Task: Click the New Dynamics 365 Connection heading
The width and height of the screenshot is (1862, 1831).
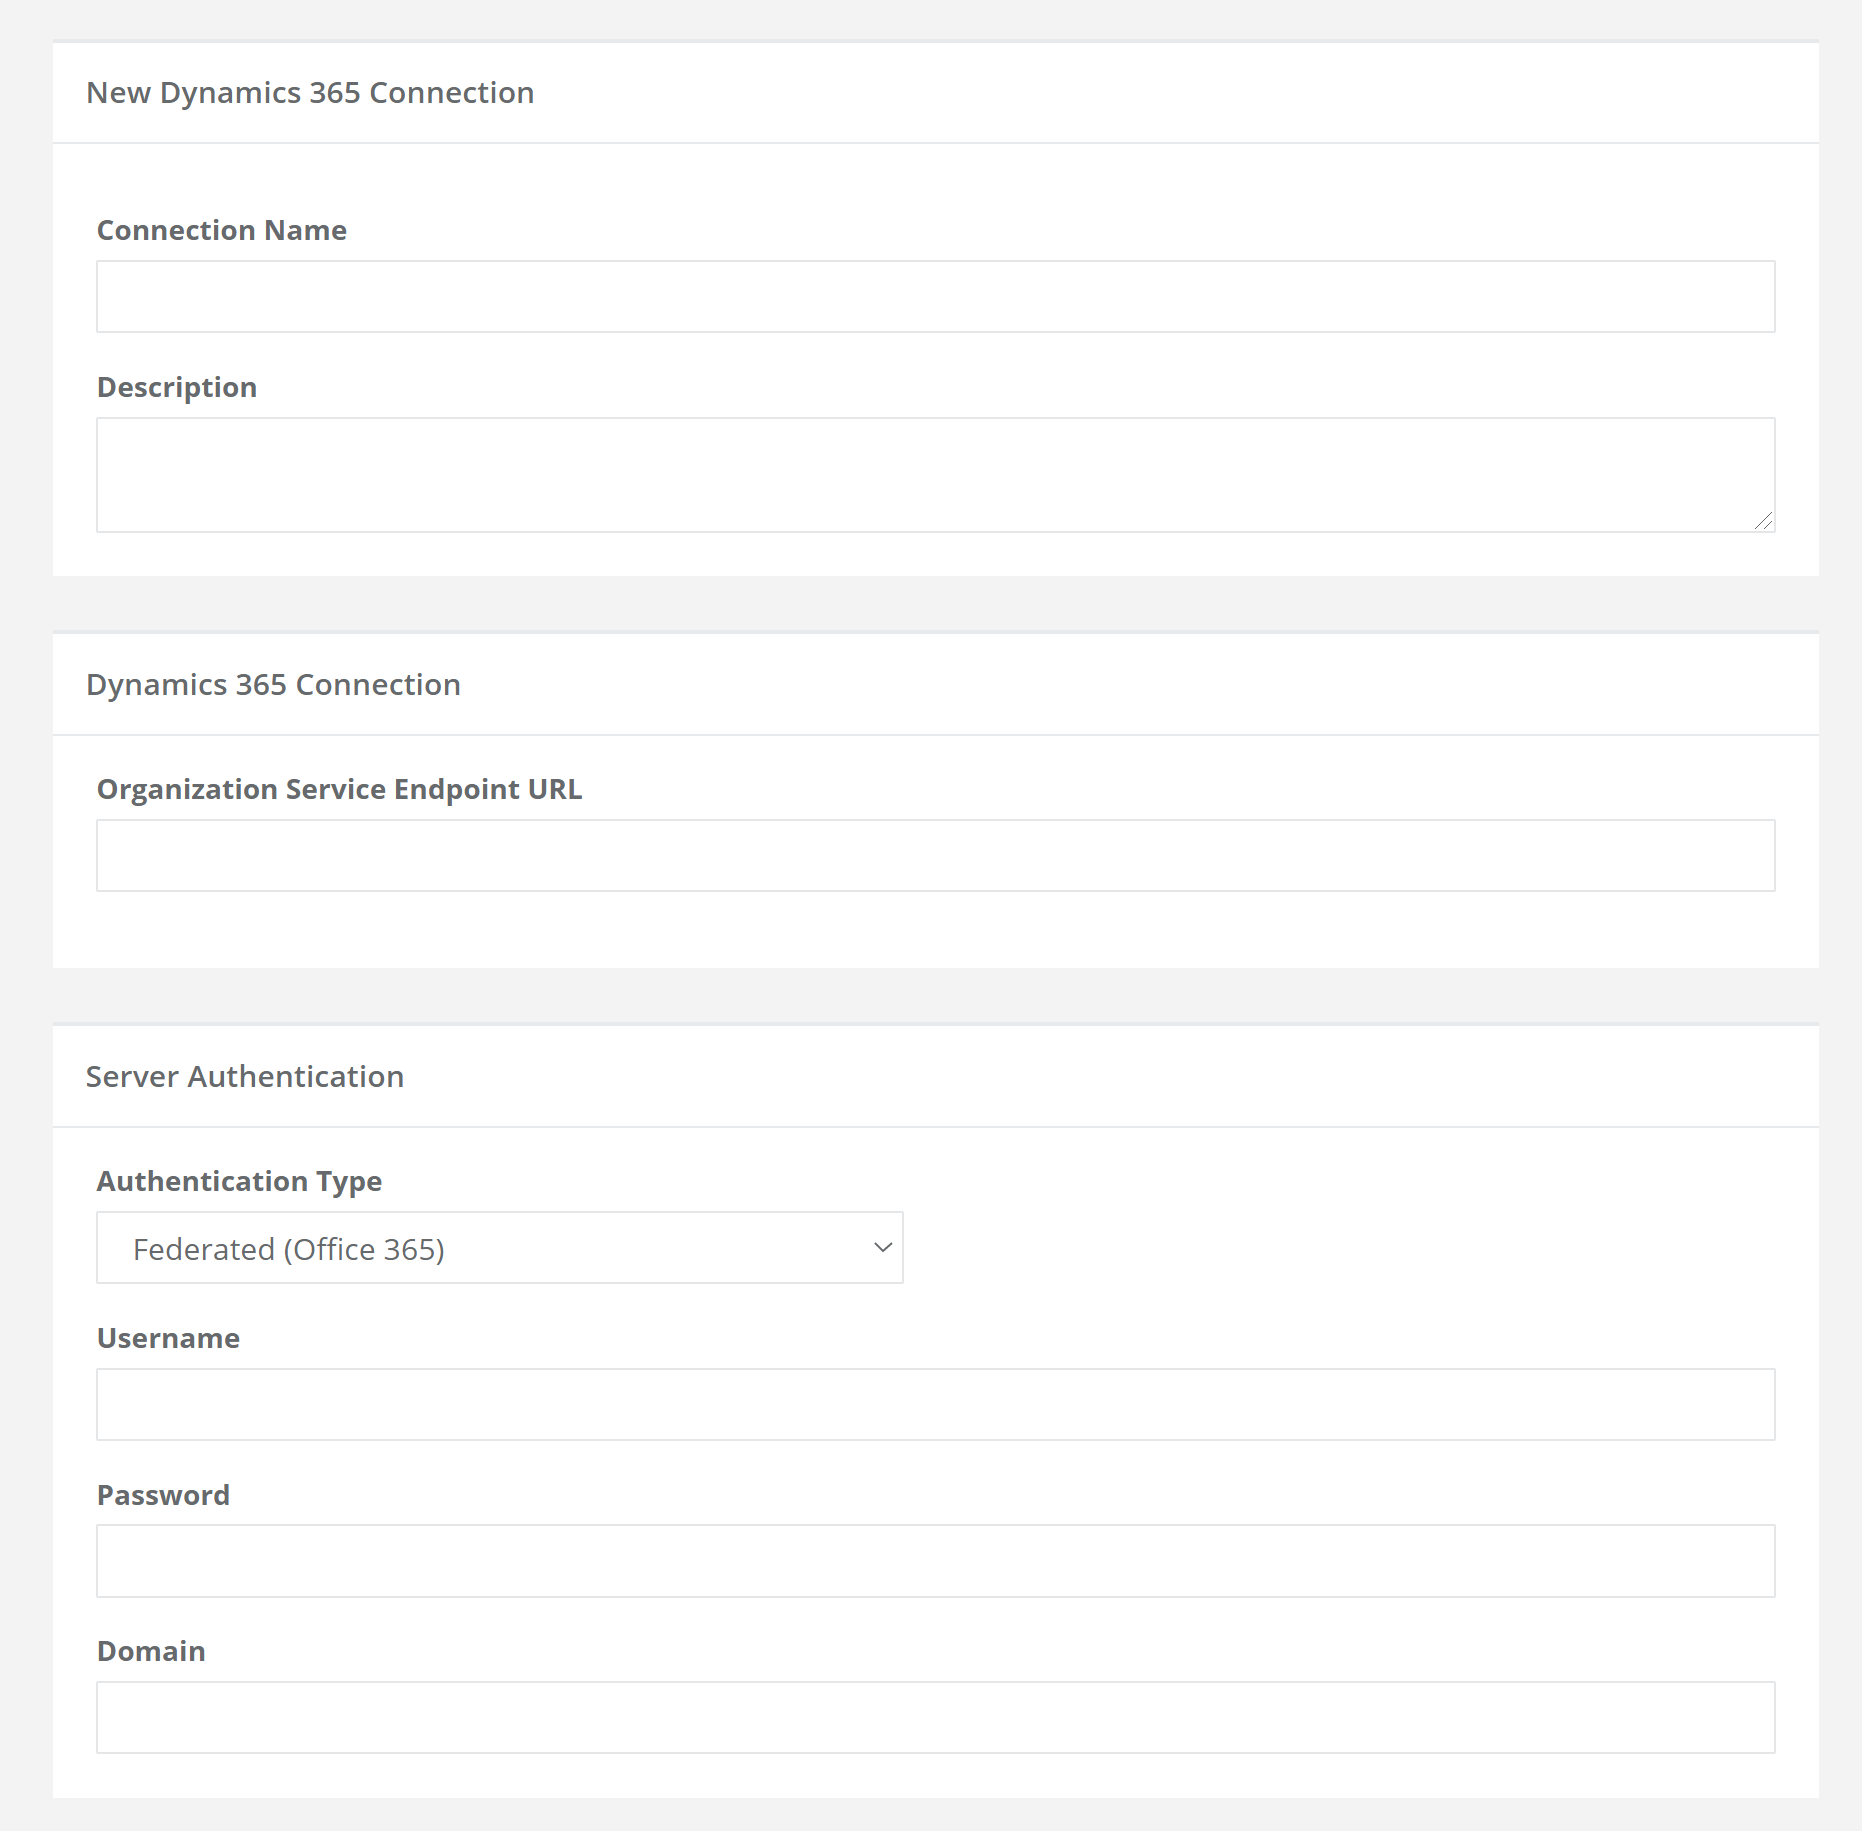Action: [310, 93]
